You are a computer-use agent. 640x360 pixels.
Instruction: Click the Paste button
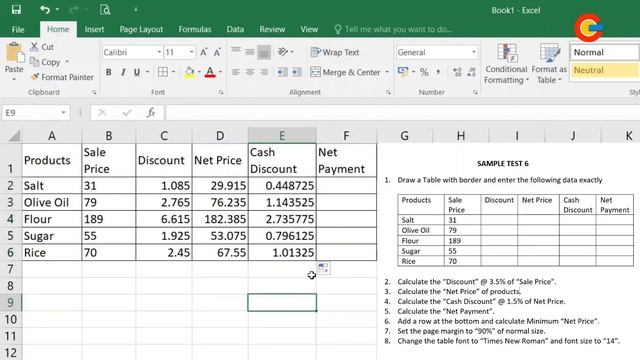[x=14, y=58]
